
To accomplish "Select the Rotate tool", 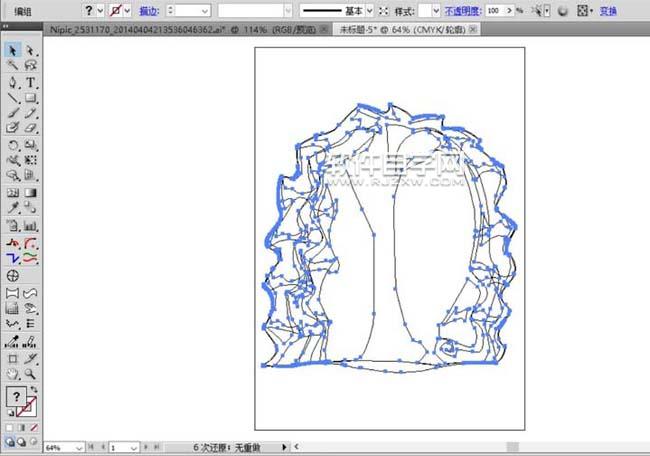I will pos(12,145).
